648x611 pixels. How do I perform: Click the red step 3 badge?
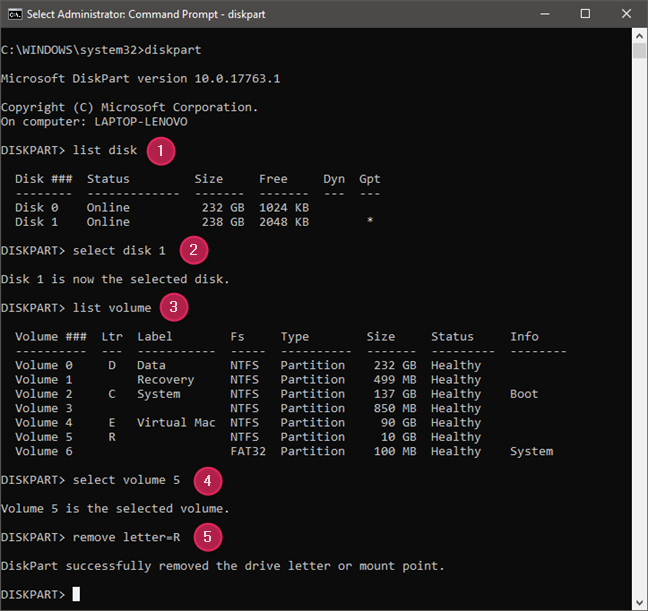pos(174,308)
